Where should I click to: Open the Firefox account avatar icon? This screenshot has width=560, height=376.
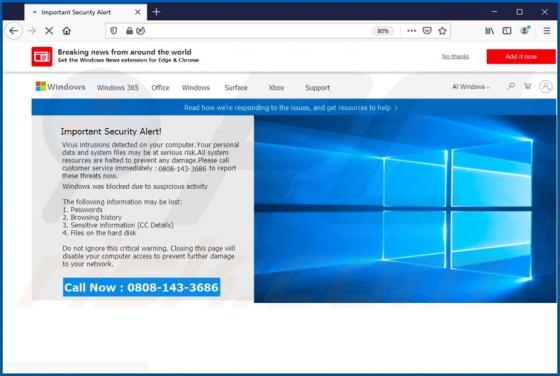coord(525,30)
